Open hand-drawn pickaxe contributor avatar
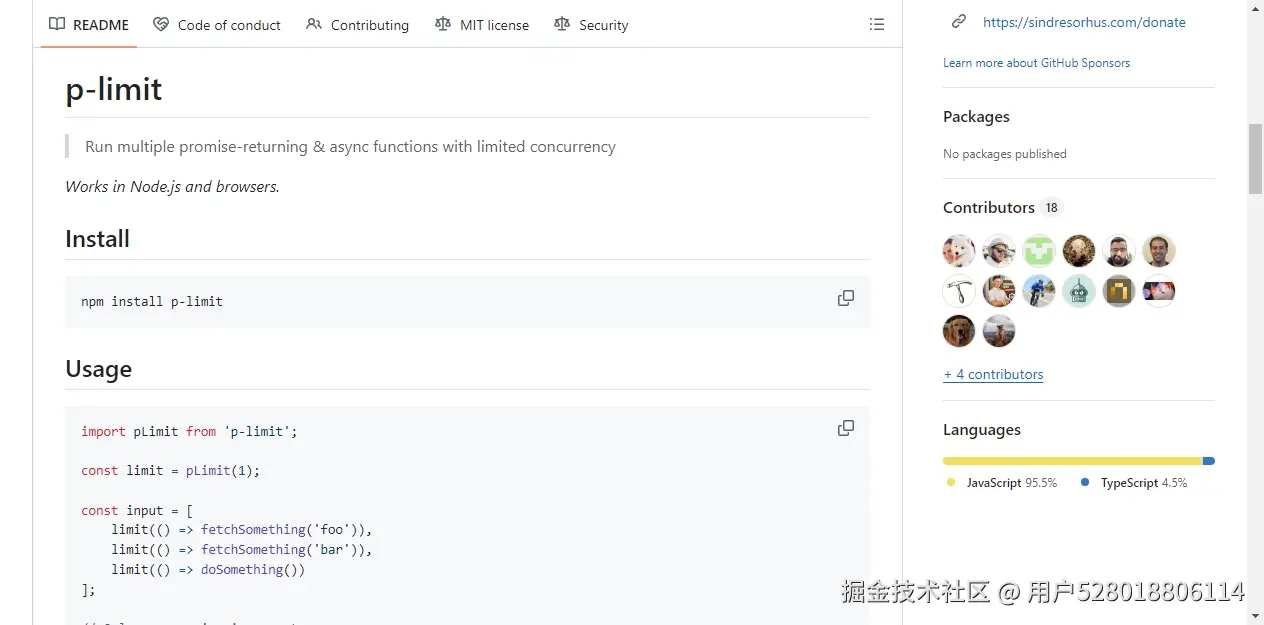 pyautogui.click(x=959, y=291)
